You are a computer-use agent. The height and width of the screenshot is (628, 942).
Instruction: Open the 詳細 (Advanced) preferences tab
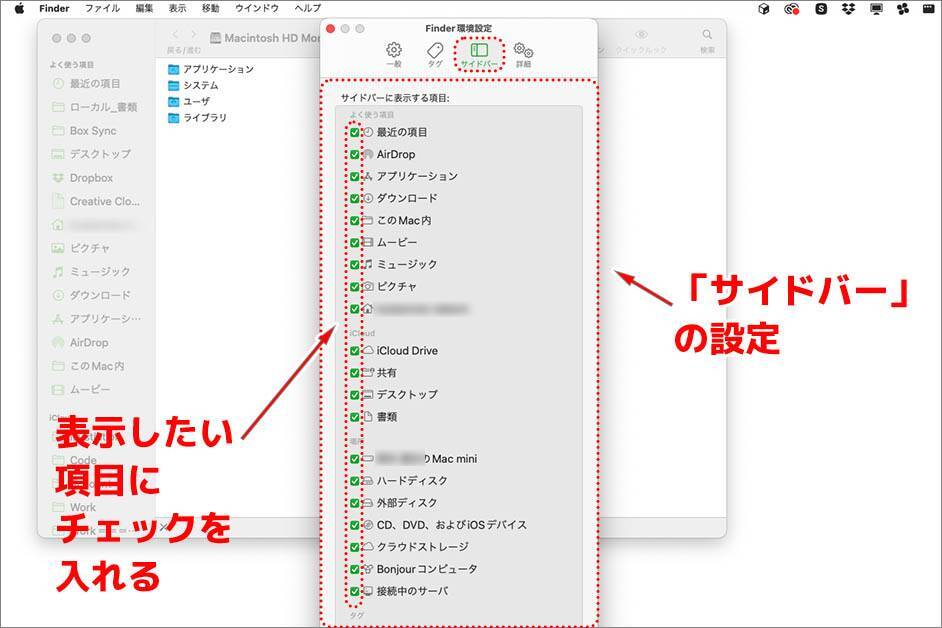coord(523,54)
